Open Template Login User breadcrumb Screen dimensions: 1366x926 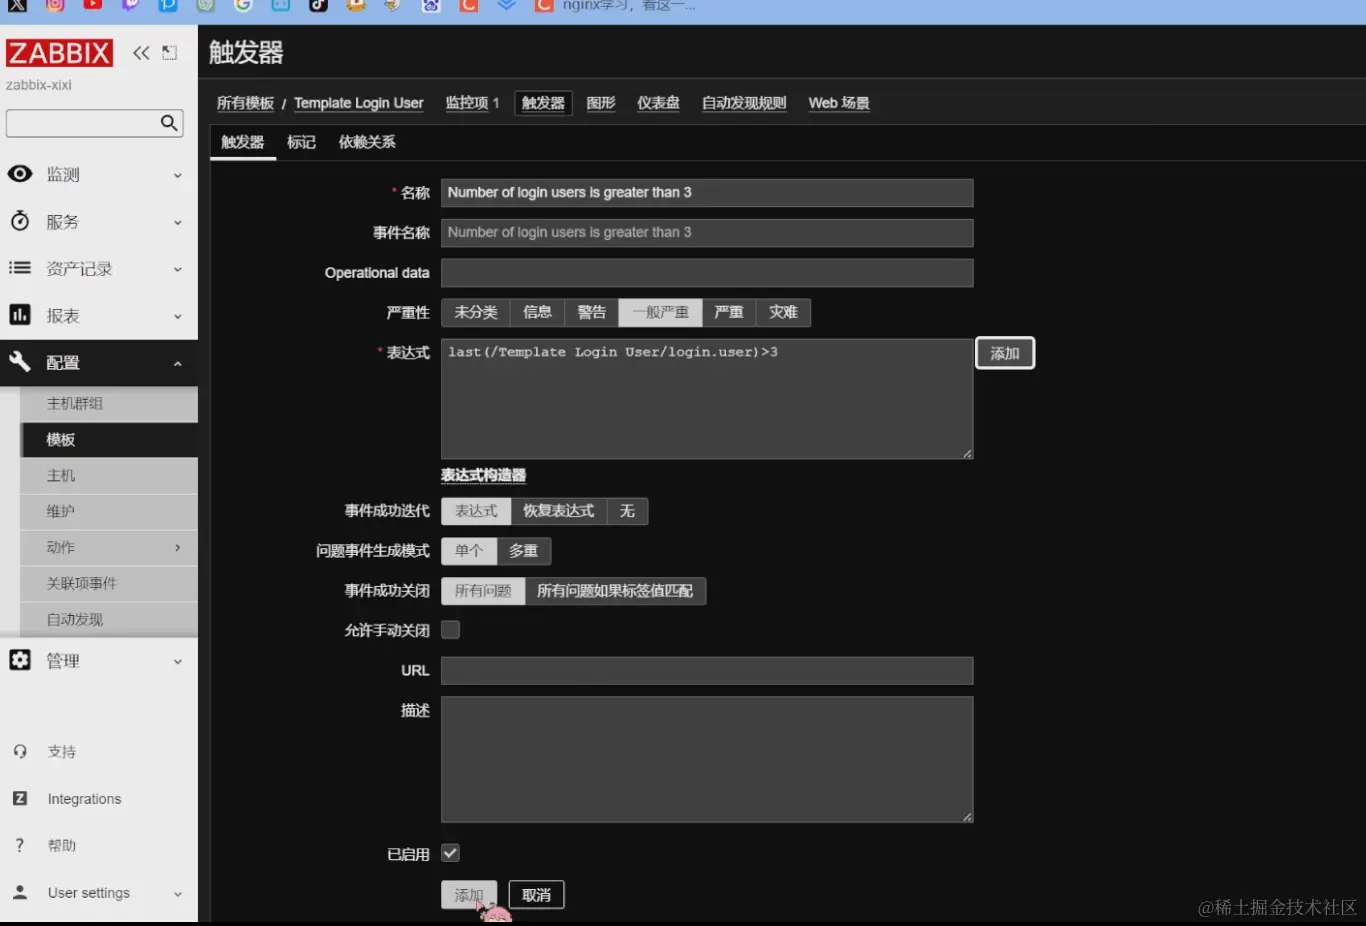coord(359,103)
